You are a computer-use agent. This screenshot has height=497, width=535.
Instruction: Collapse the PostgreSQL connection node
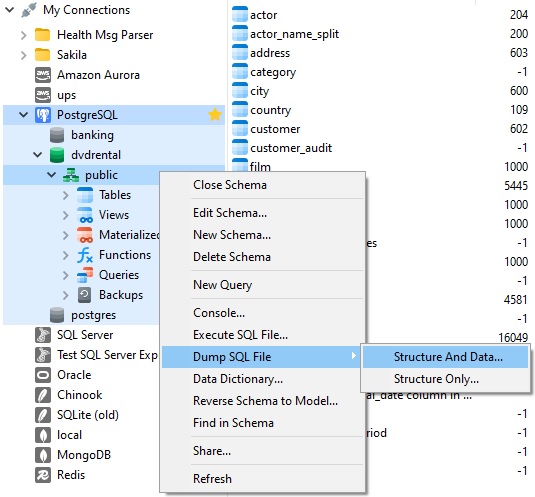pos(24,115)
